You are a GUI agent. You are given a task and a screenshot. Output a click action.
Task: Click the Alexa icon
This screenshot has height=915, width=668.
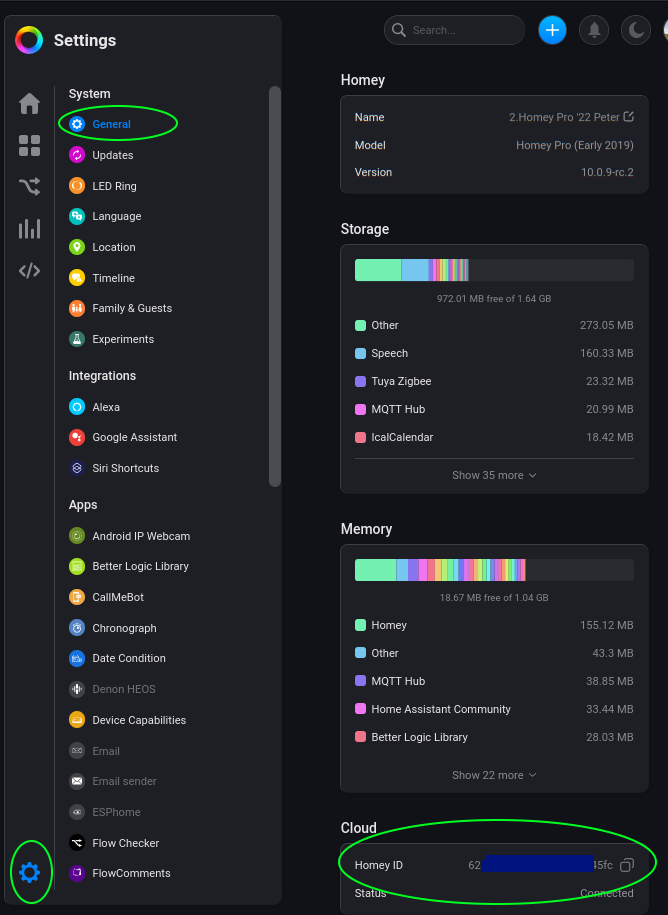pyautogui.click(x=77, y=407)
